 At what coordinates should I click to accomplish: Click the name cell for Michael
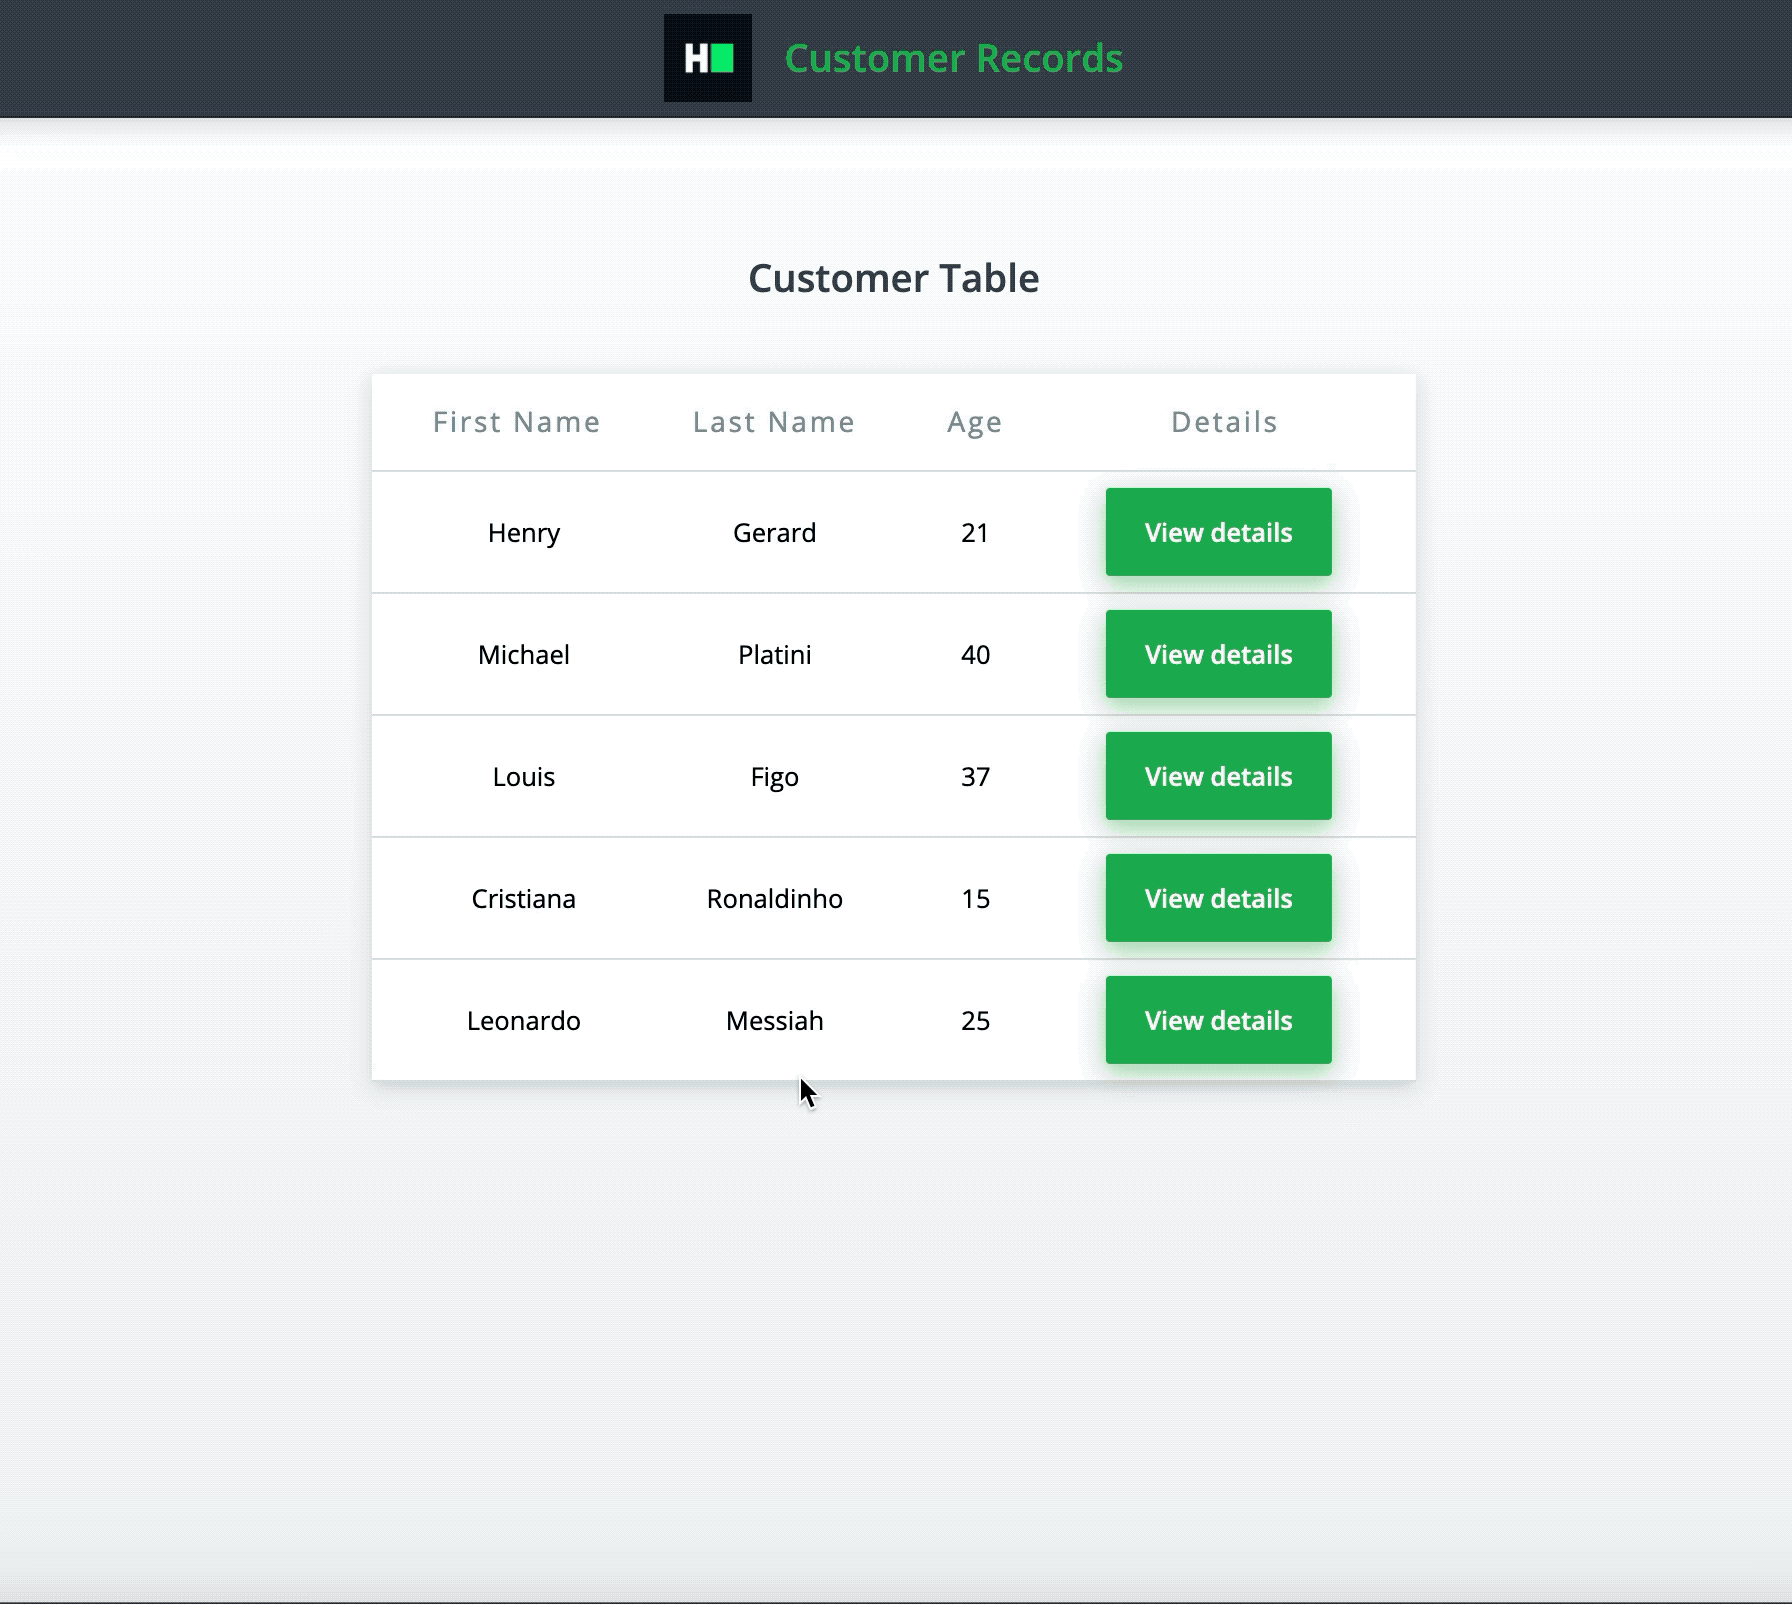click(x=524, y=654)
